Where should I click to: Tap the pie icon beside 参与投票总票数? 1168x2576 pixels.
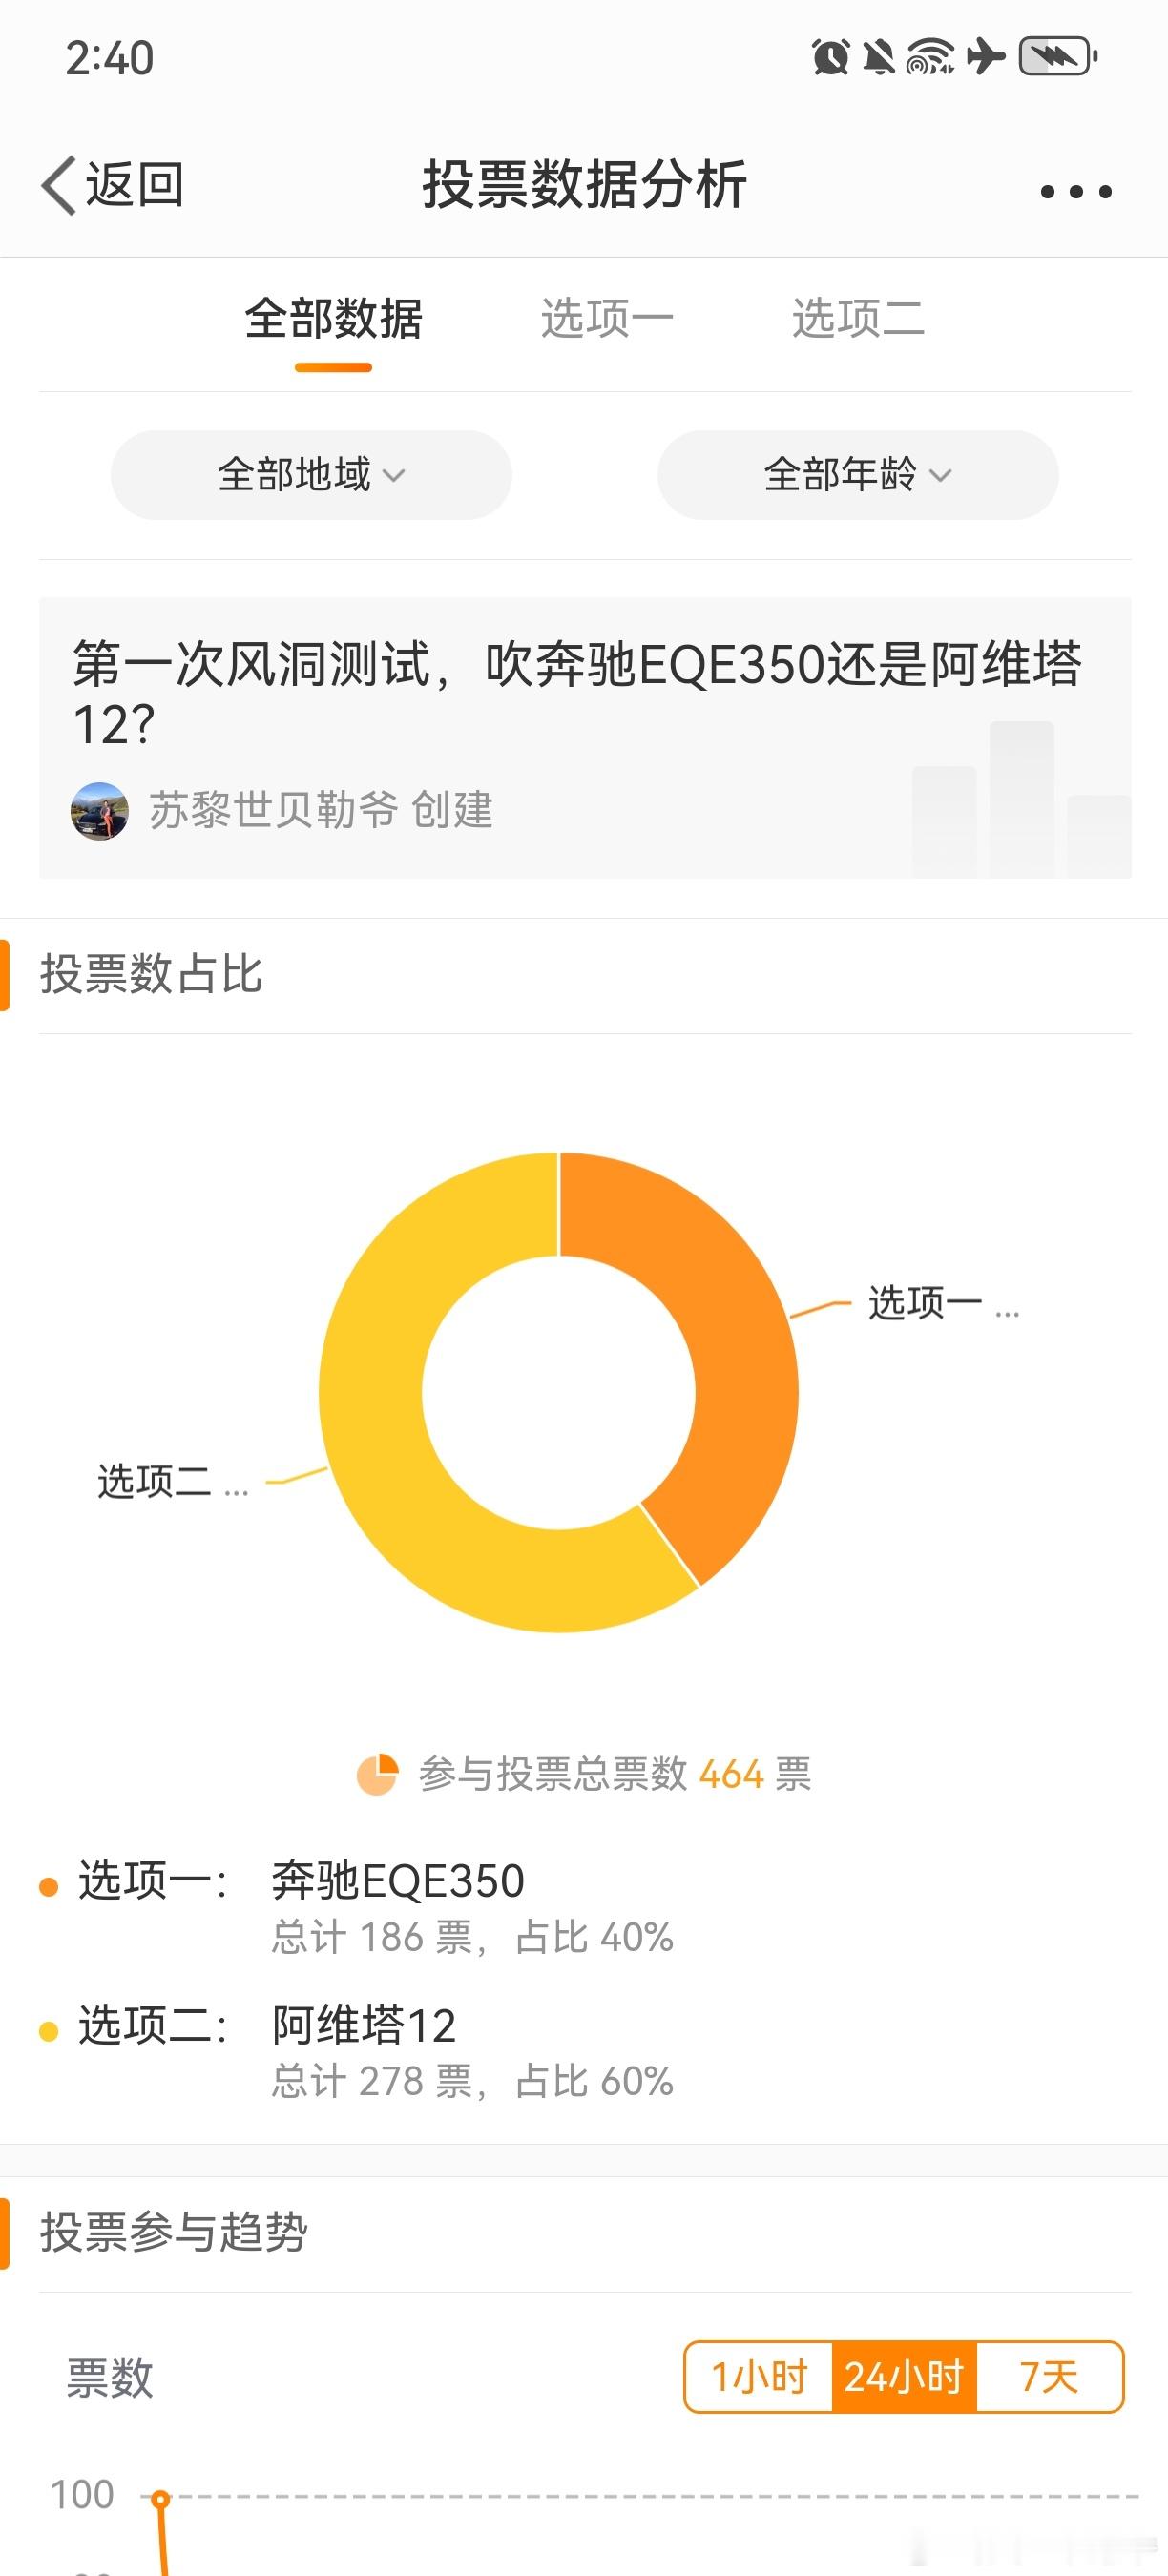pos(378,1774)
